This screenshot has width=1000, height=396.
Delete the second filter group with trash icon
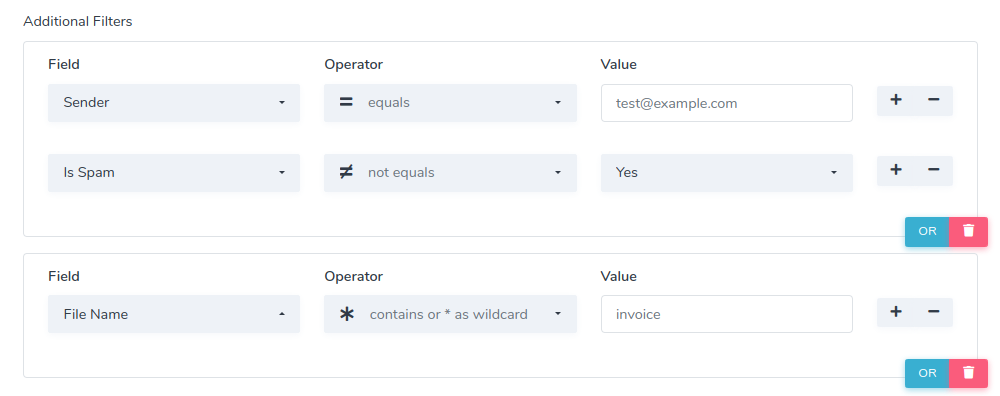tap(968, 373)
